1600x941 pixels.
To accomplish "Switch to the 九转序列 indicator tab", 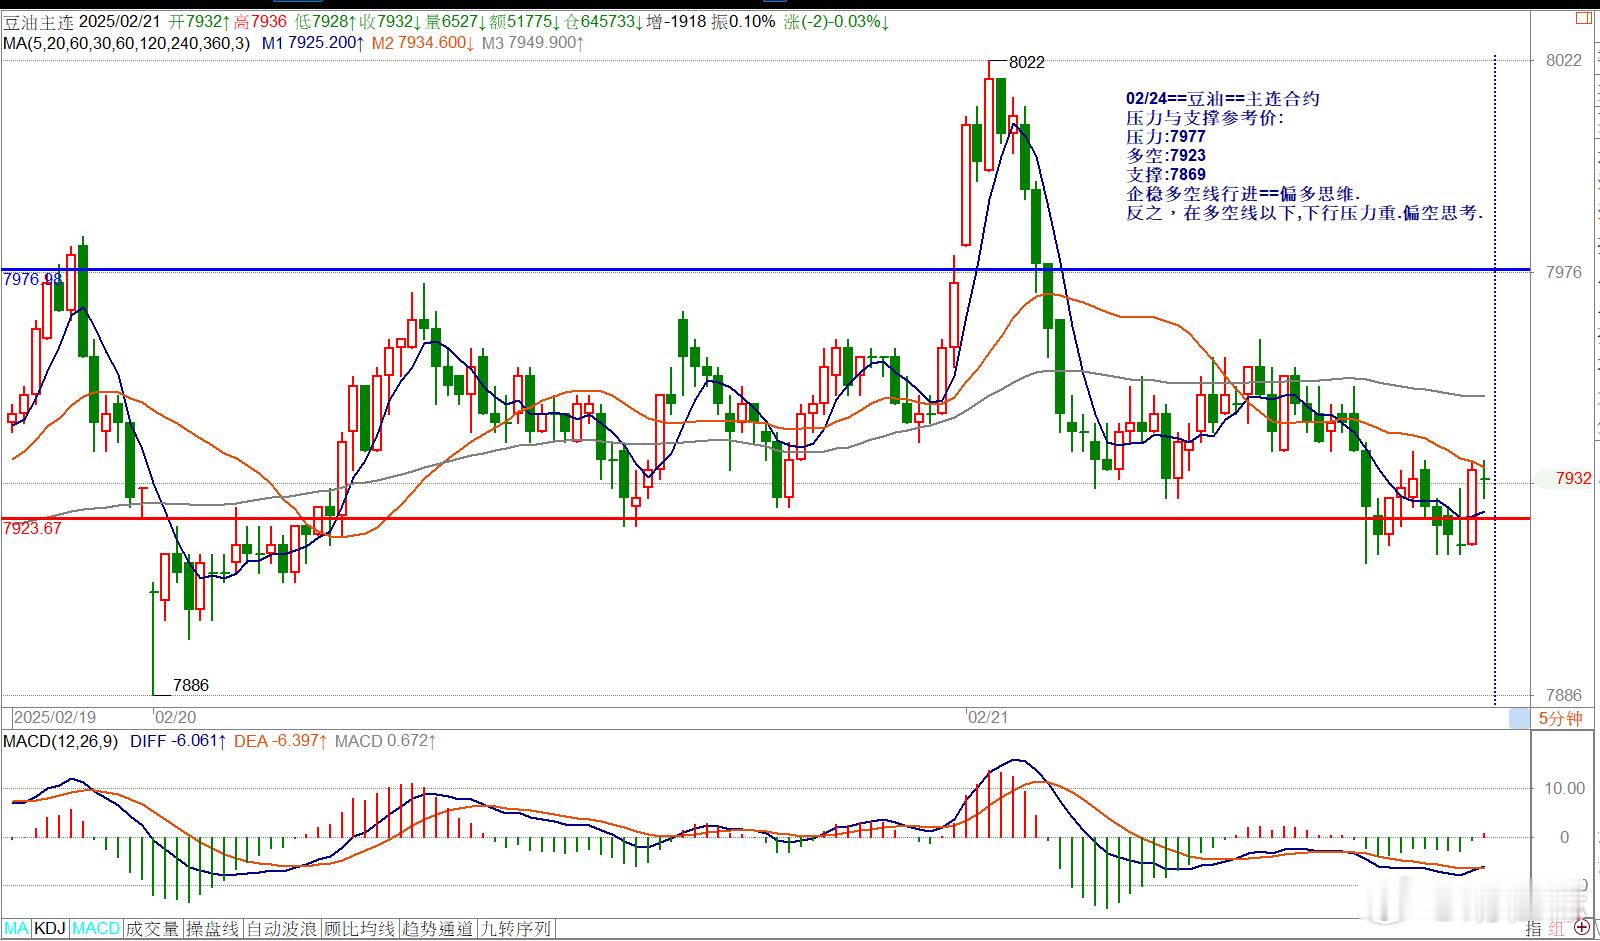I will coord(516,929).
